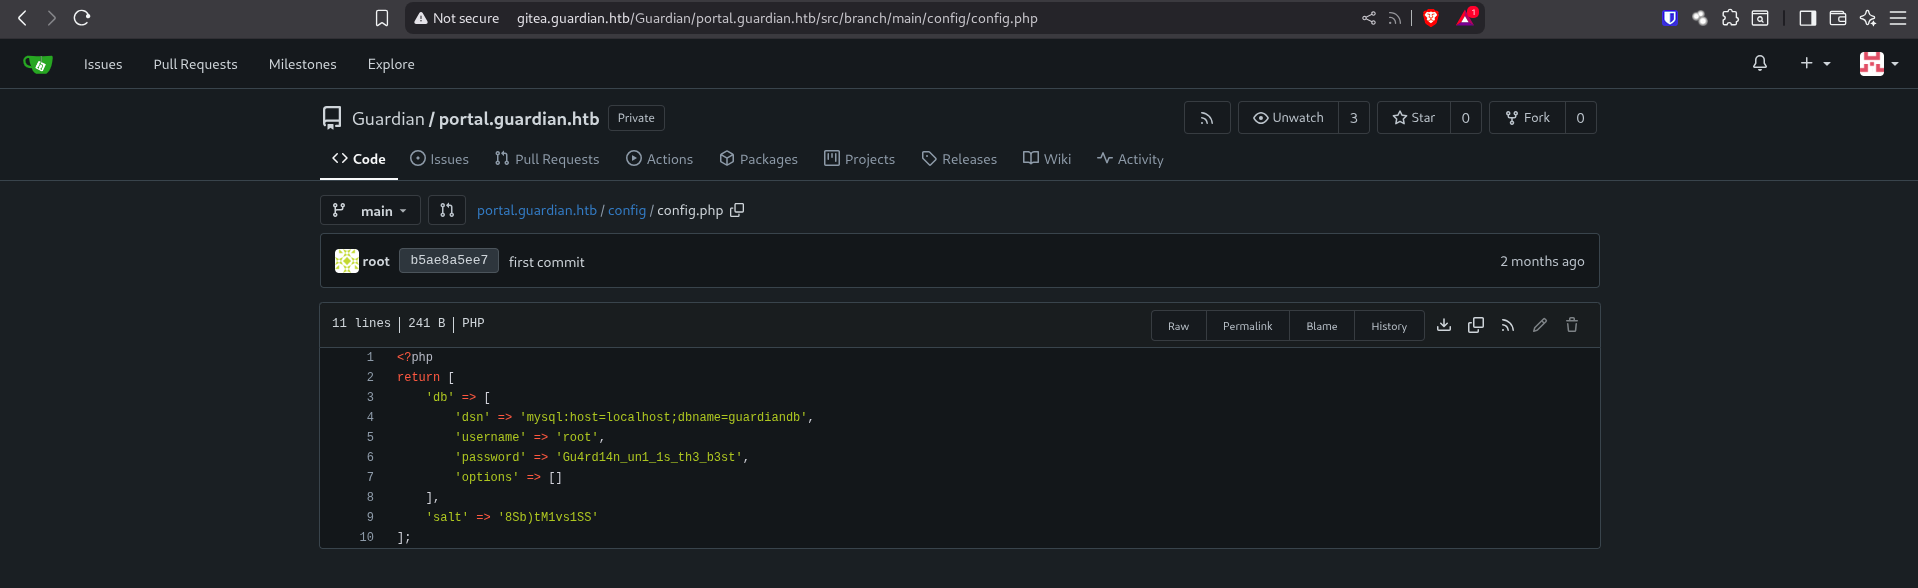
Task: Click the Raw view button
Action: click(x=1178, y=326)
